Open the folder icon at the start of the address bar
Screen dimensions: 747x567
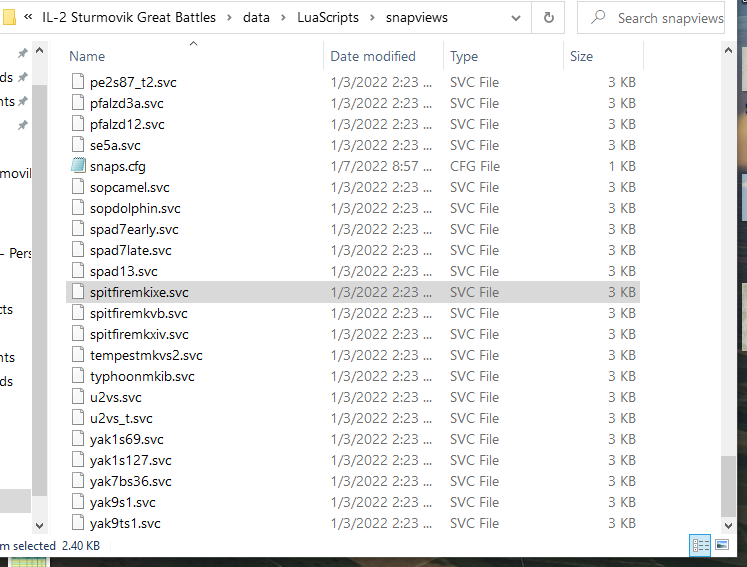[9, 18]
